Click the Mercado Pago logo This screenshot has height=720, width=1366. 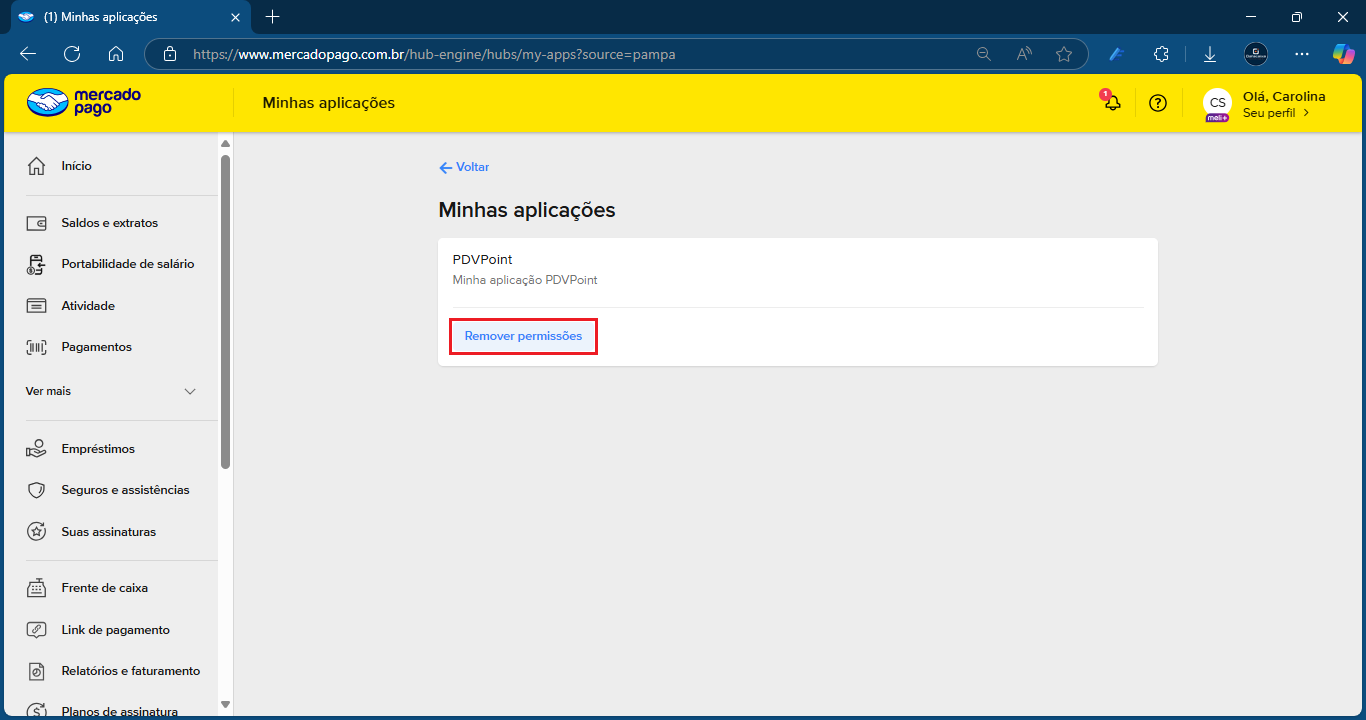[x=84, y=102]
